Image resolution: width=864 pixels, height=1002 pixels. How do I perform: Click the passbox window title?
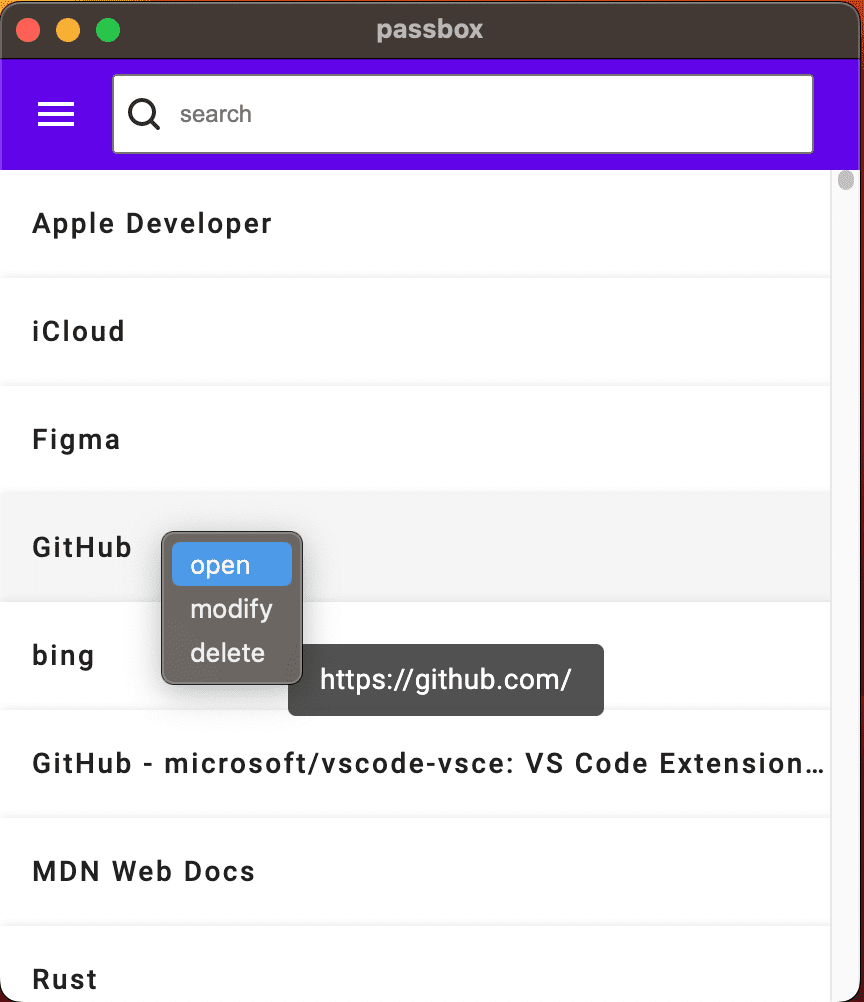click(429, 30)
